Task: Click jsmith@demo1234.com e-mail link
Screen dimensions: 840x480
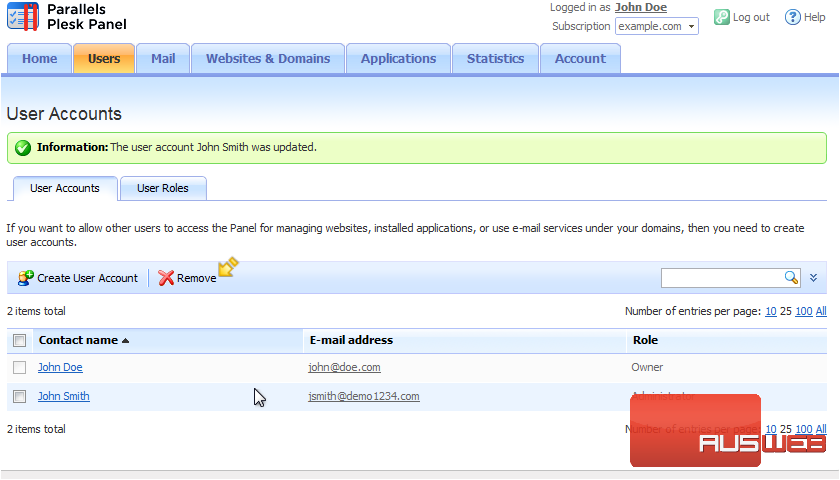Action: click(364, 396)
